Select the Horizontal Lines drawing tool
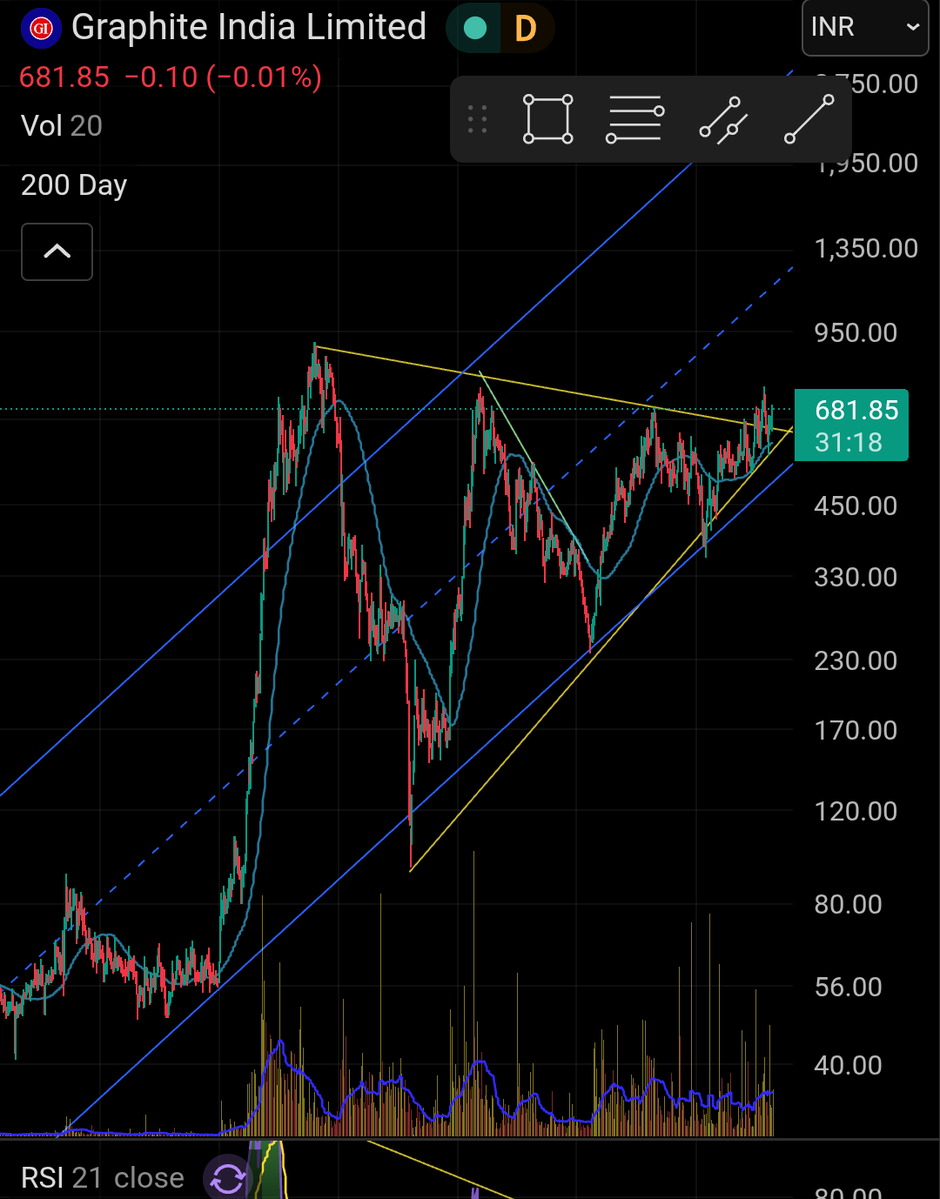 pyautogui.click(x=634, y=118)
